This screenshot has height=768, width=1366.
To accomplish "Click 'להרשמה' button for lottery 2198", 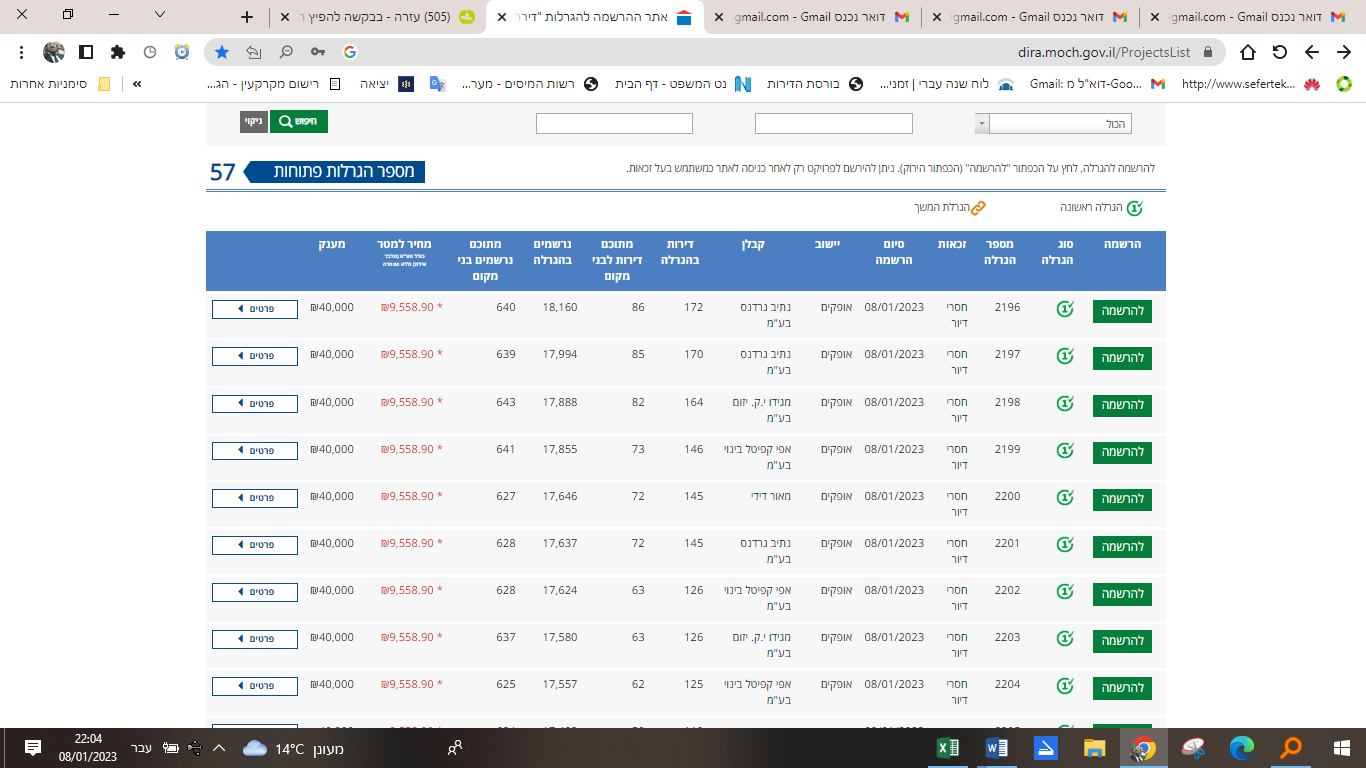I will 1122,405.
